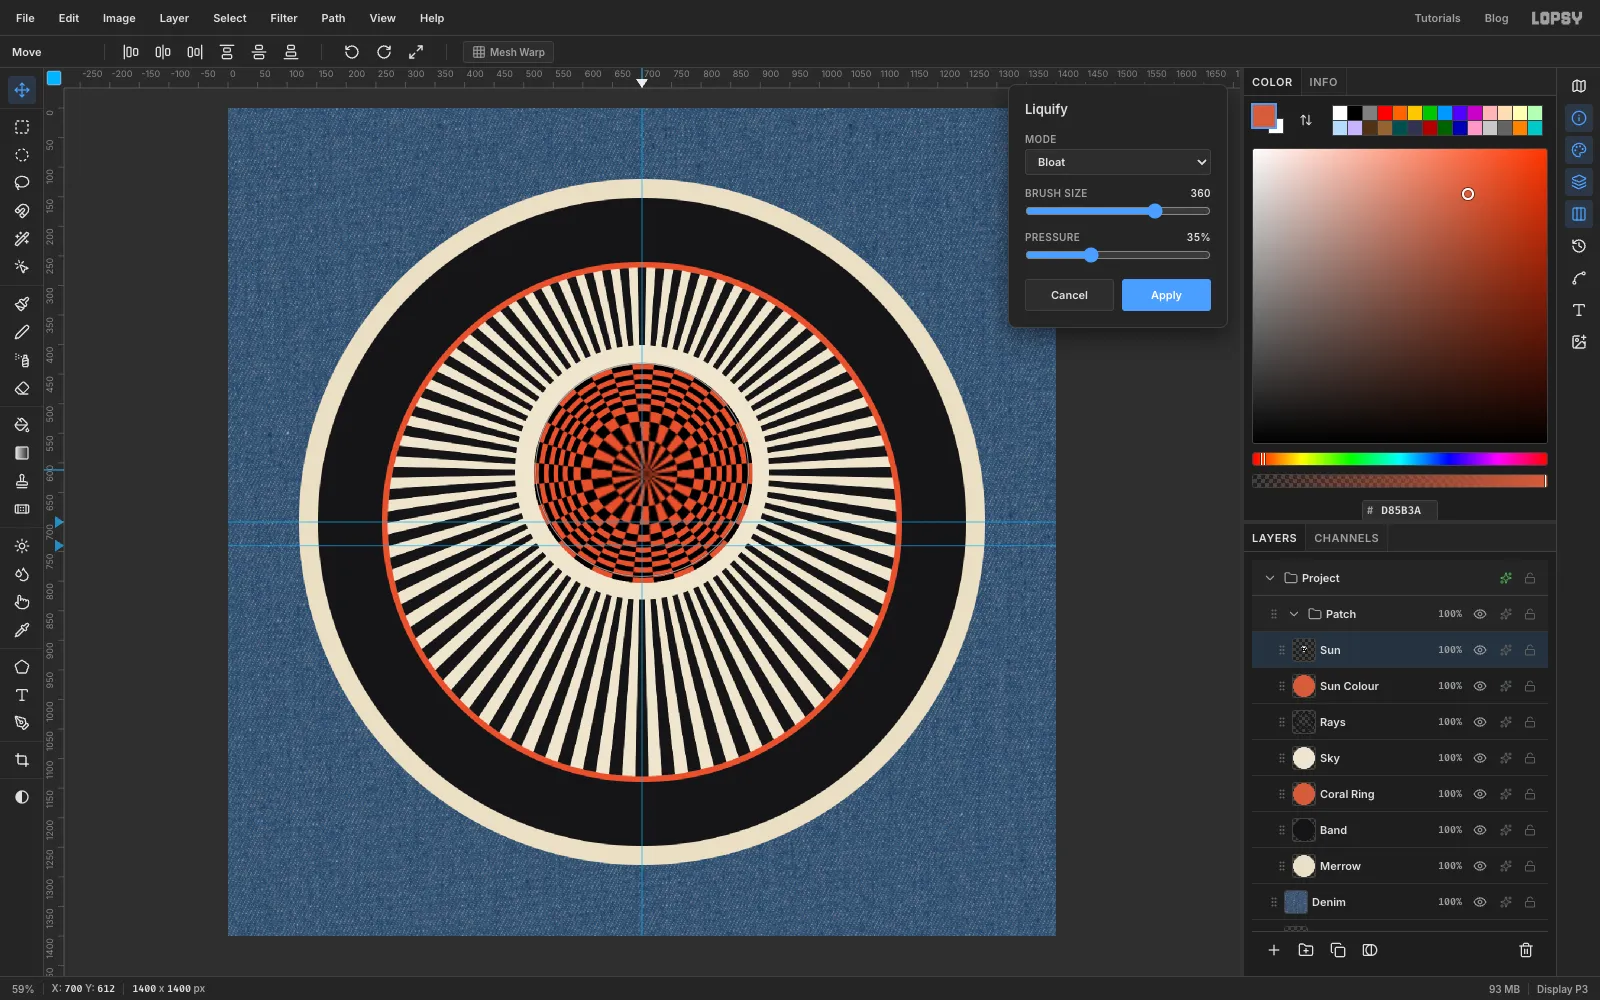Delete layer with the trash icon
The height and width of the screenshot is (1000, 1600).
coord(1526,950)
